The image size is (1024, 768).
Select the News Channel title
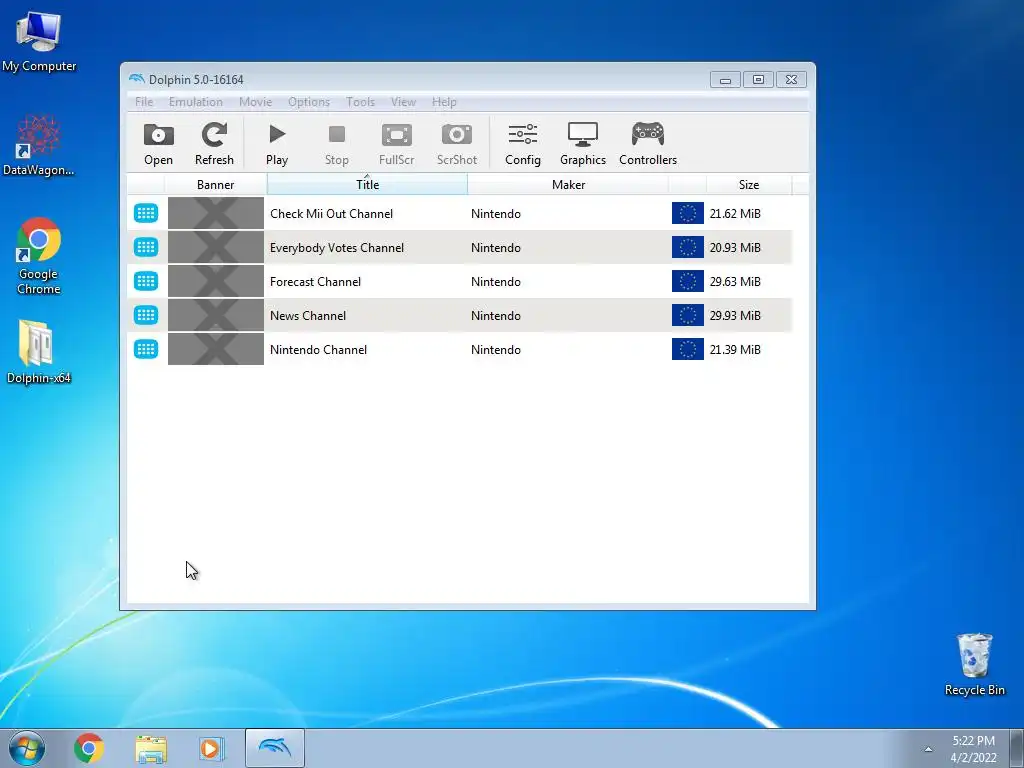coord(308,315)
